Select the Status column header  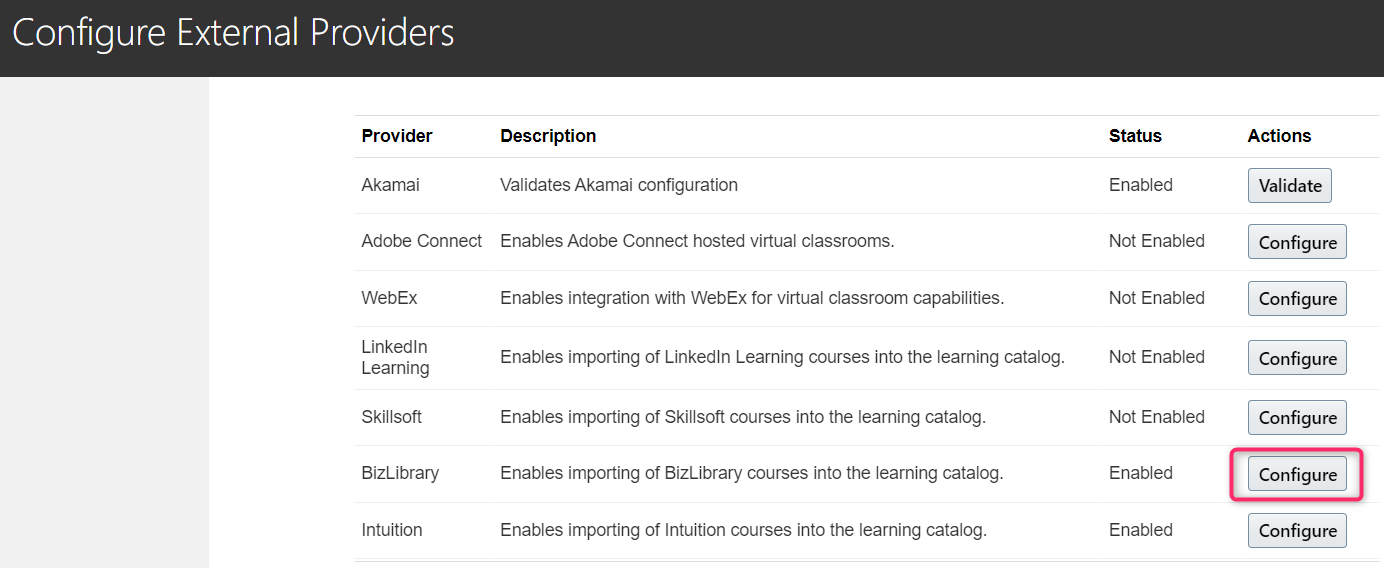pyautogui.click(x=1135, y=136)
